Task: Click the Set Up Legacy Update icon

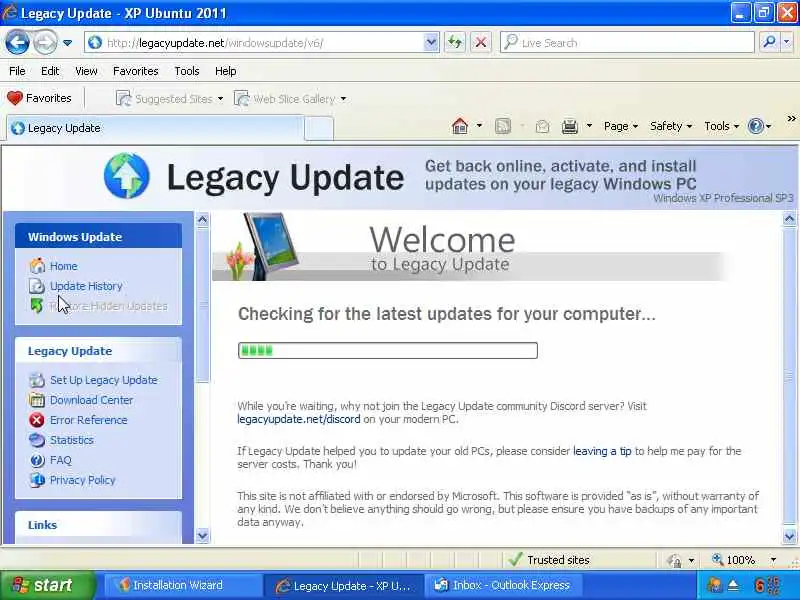Action: (37, 380)
